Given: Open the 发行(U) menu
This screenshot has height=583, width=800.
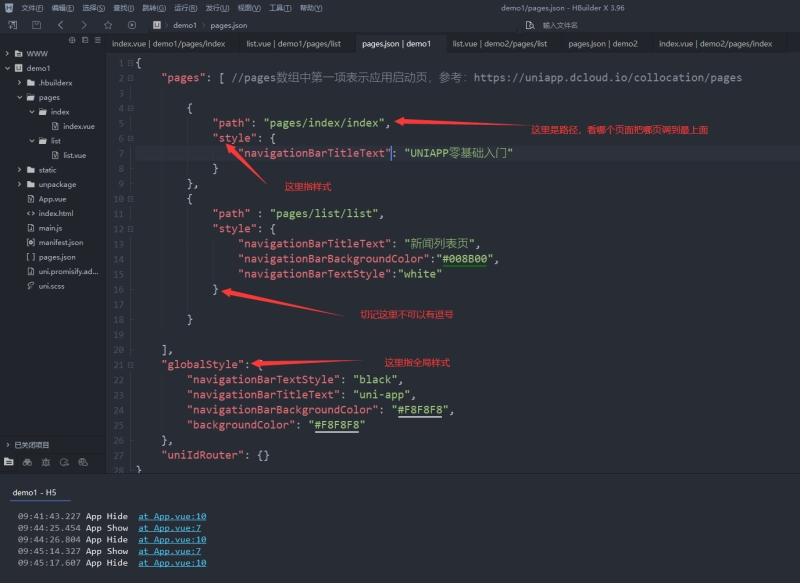Looking at the screenshot, I should [217, 8].
